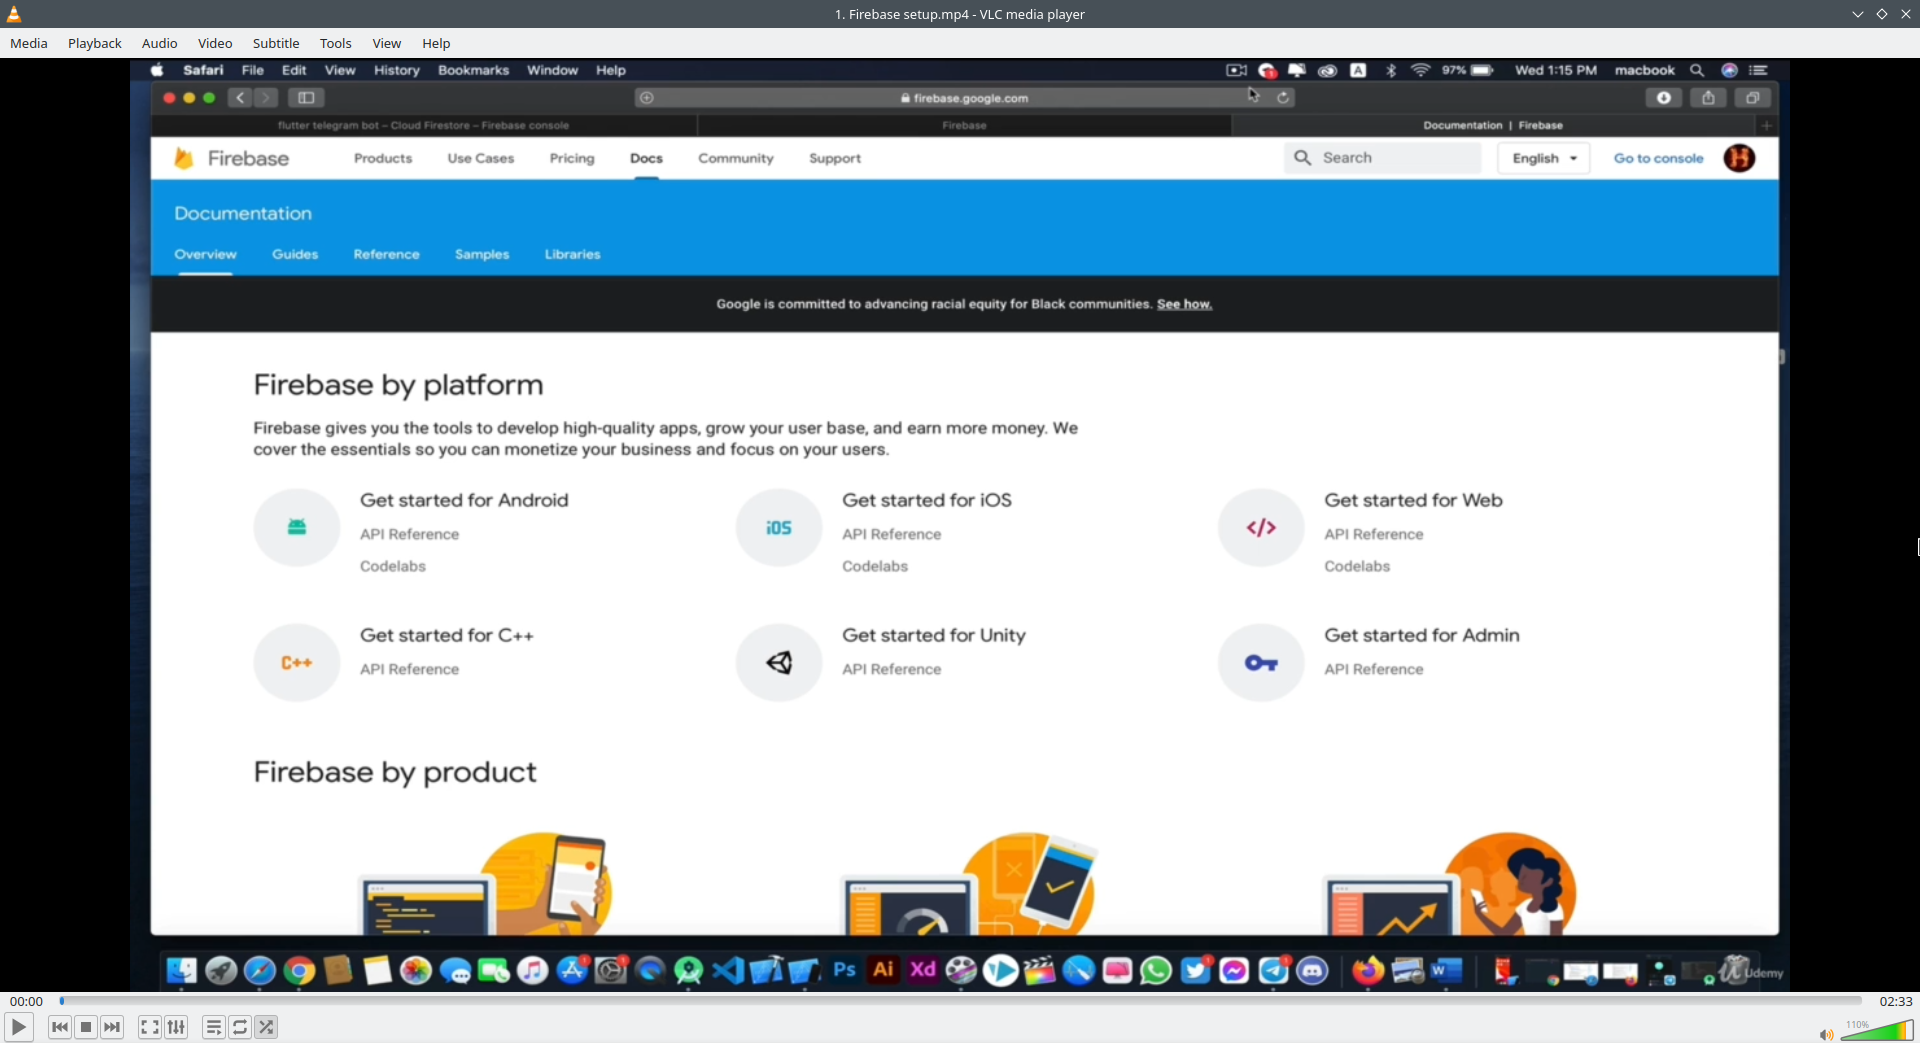Expand the English language dropdown
Viewport: 1920px width, 1043px height.
click(x=1544, y=158)
